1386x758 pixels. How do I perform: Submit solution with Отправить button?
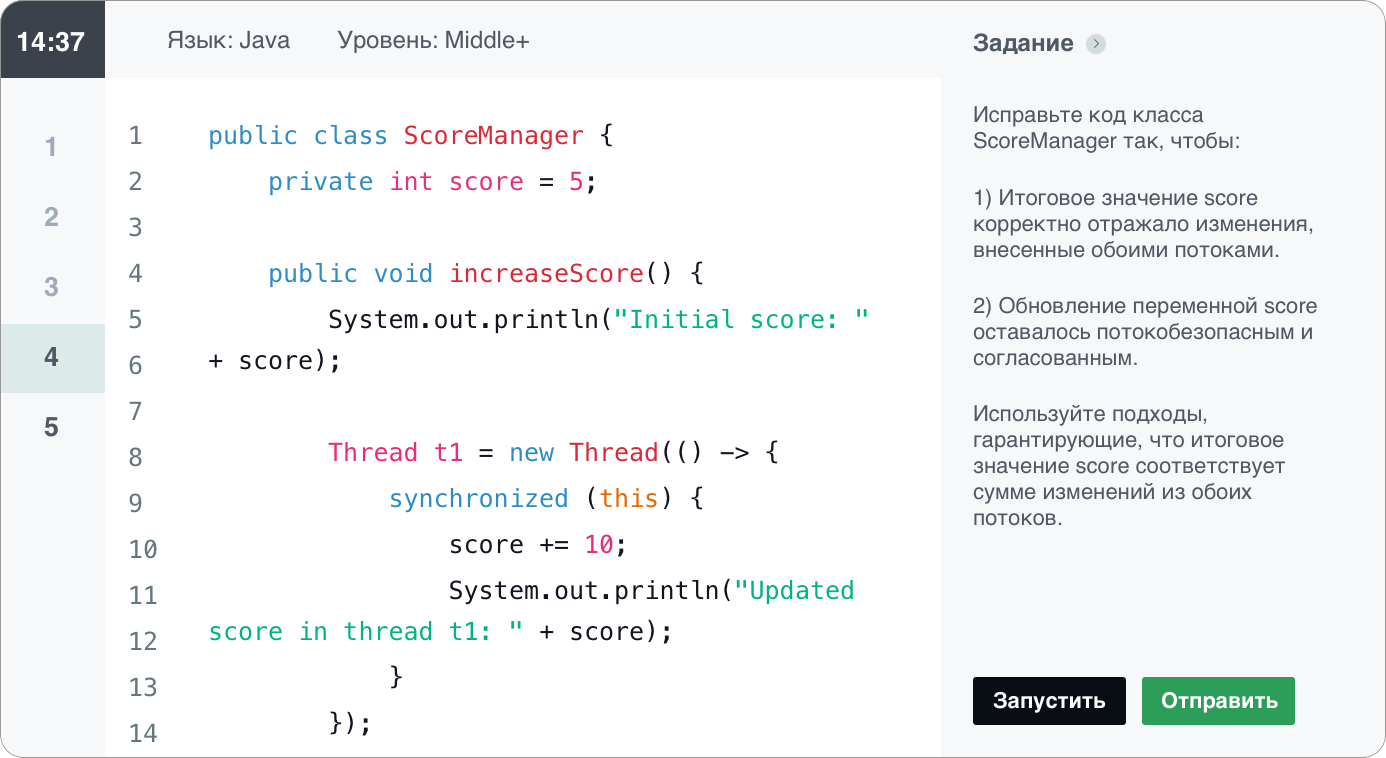1218,701
